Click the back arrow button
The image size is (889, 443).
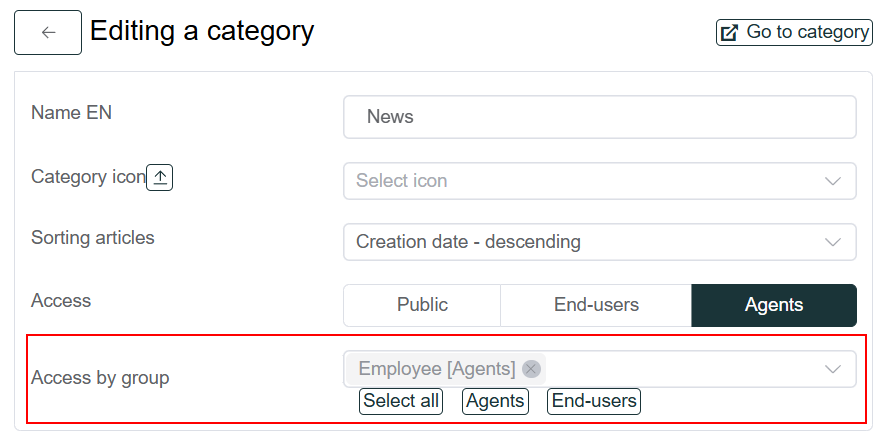point(48,32)
